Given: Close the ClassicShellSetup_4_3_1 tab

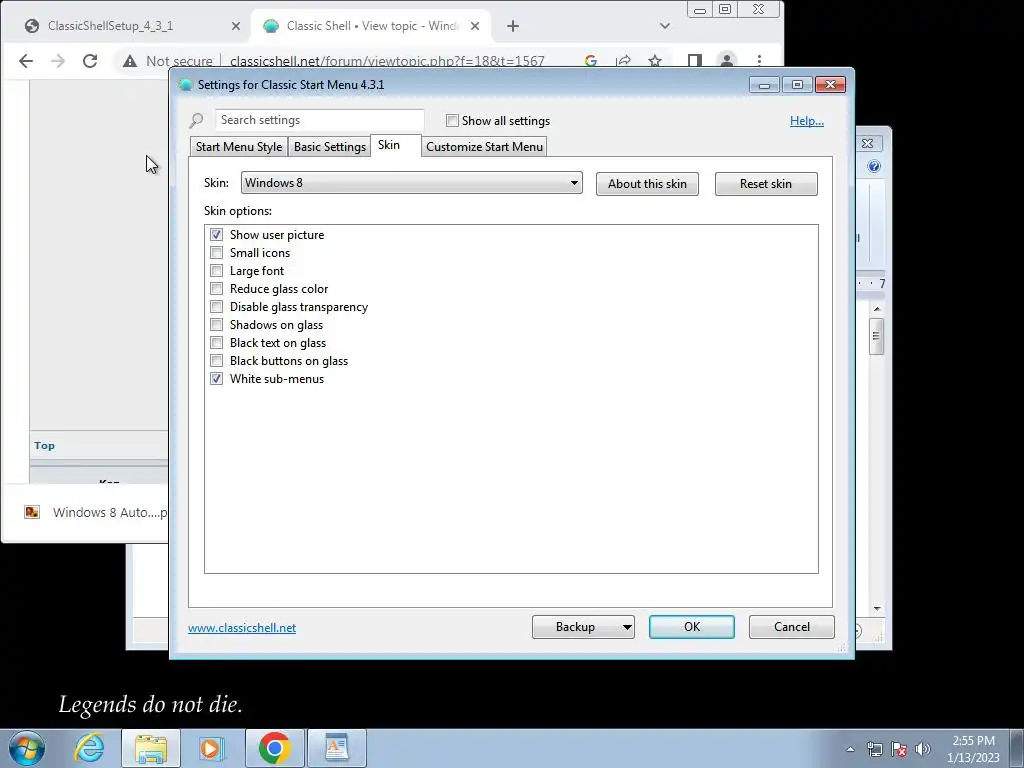Looking at the screenshot, I should 236,26.
